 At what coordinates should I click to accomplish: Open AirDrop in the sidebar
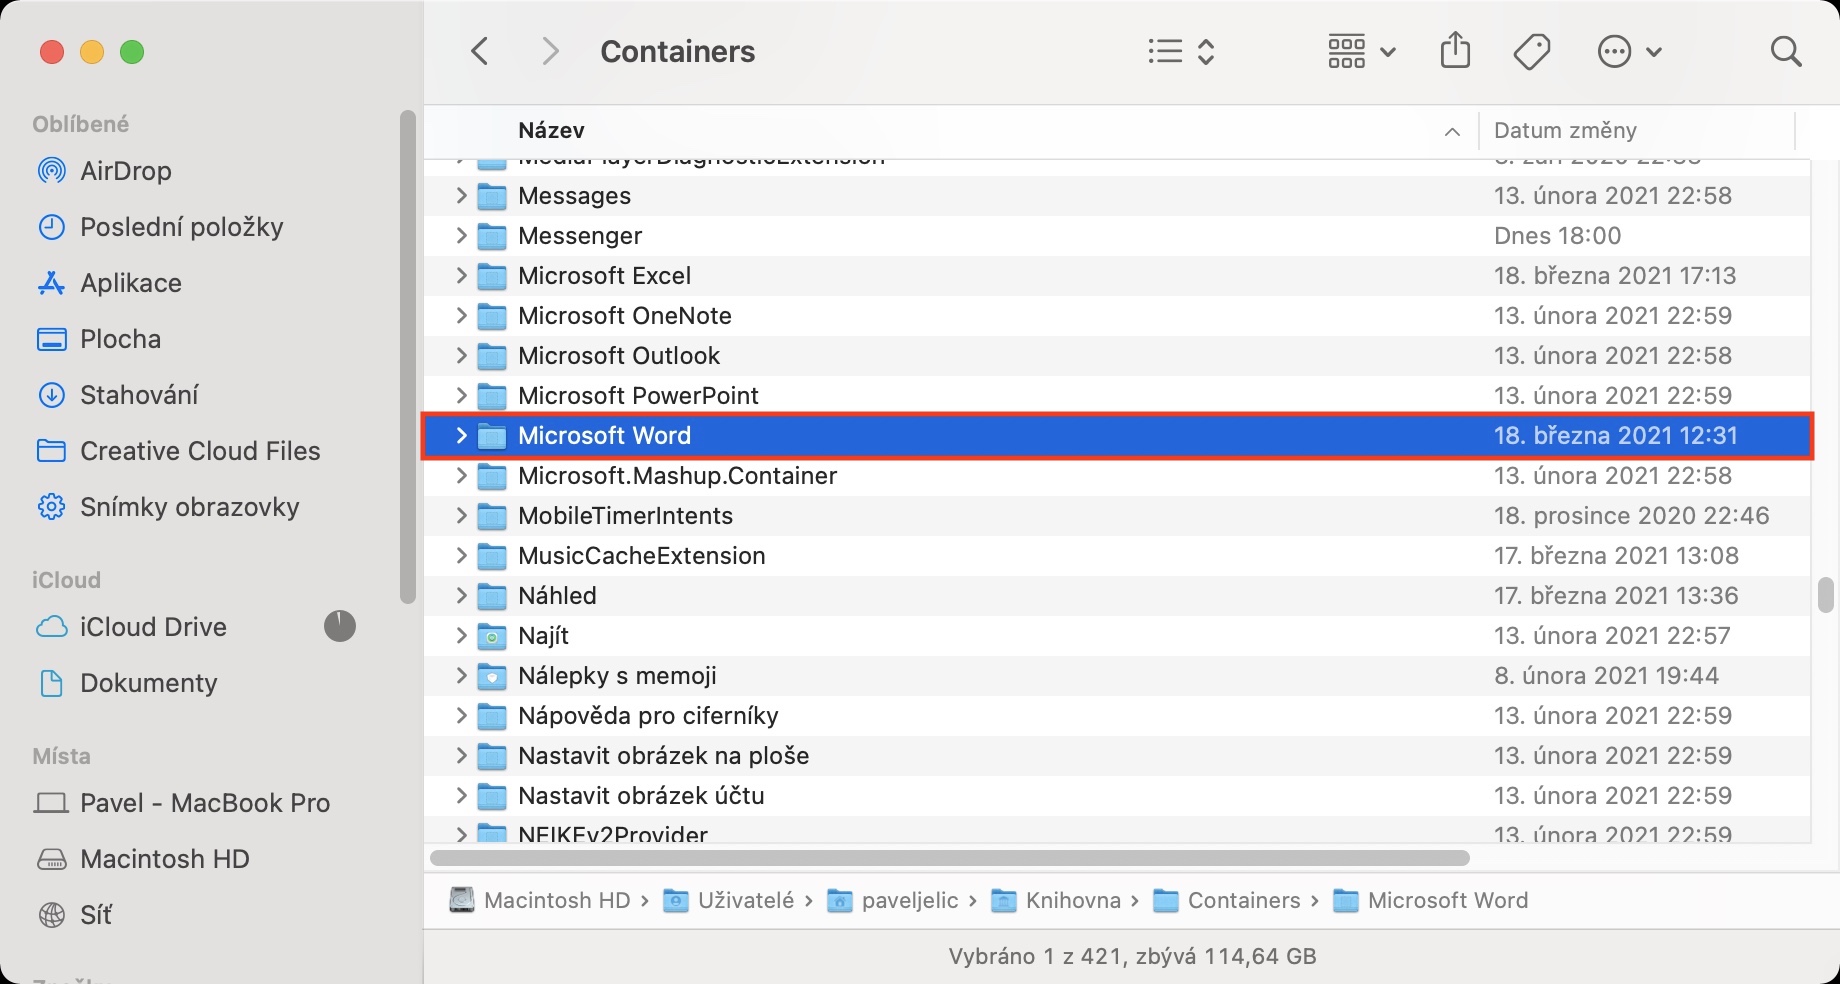coord(125,171)
